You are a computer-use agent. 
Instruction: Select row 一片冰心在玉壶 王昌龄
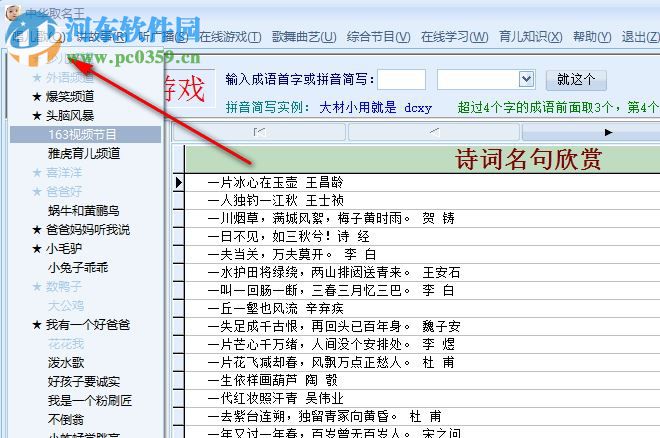[x=423, y=182]
